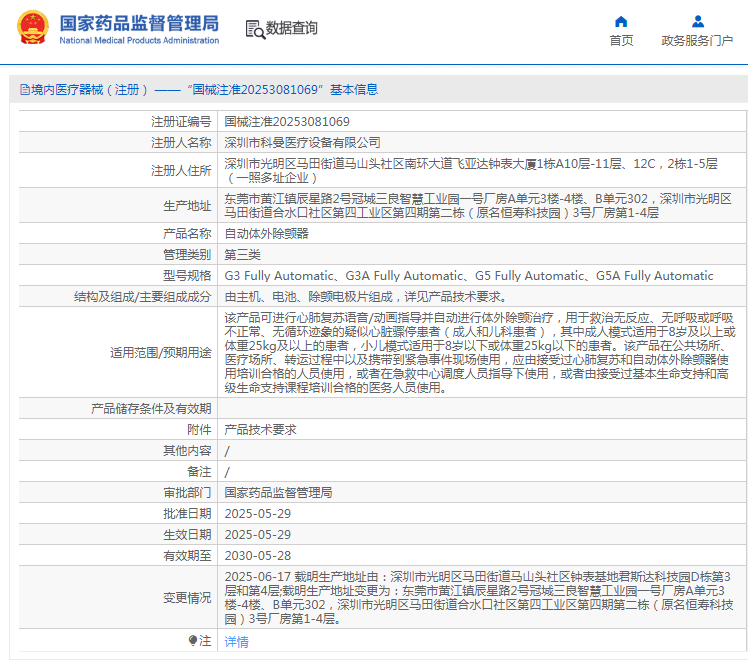This screenshot has width=748, height=661.
Task: Open the 数据查询 search icon
Action: point(255,29)
